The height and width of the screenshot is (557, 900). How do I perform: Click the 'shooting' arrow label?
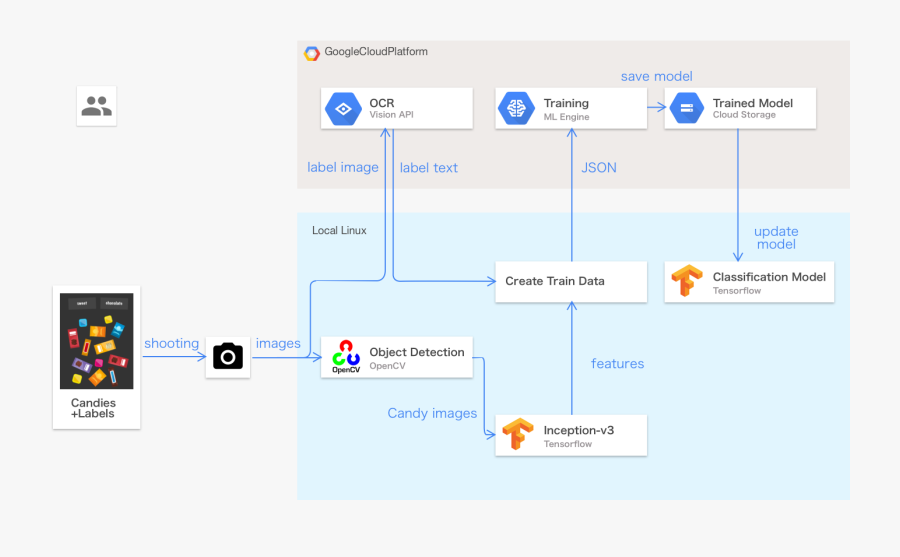tap(171, 344)
